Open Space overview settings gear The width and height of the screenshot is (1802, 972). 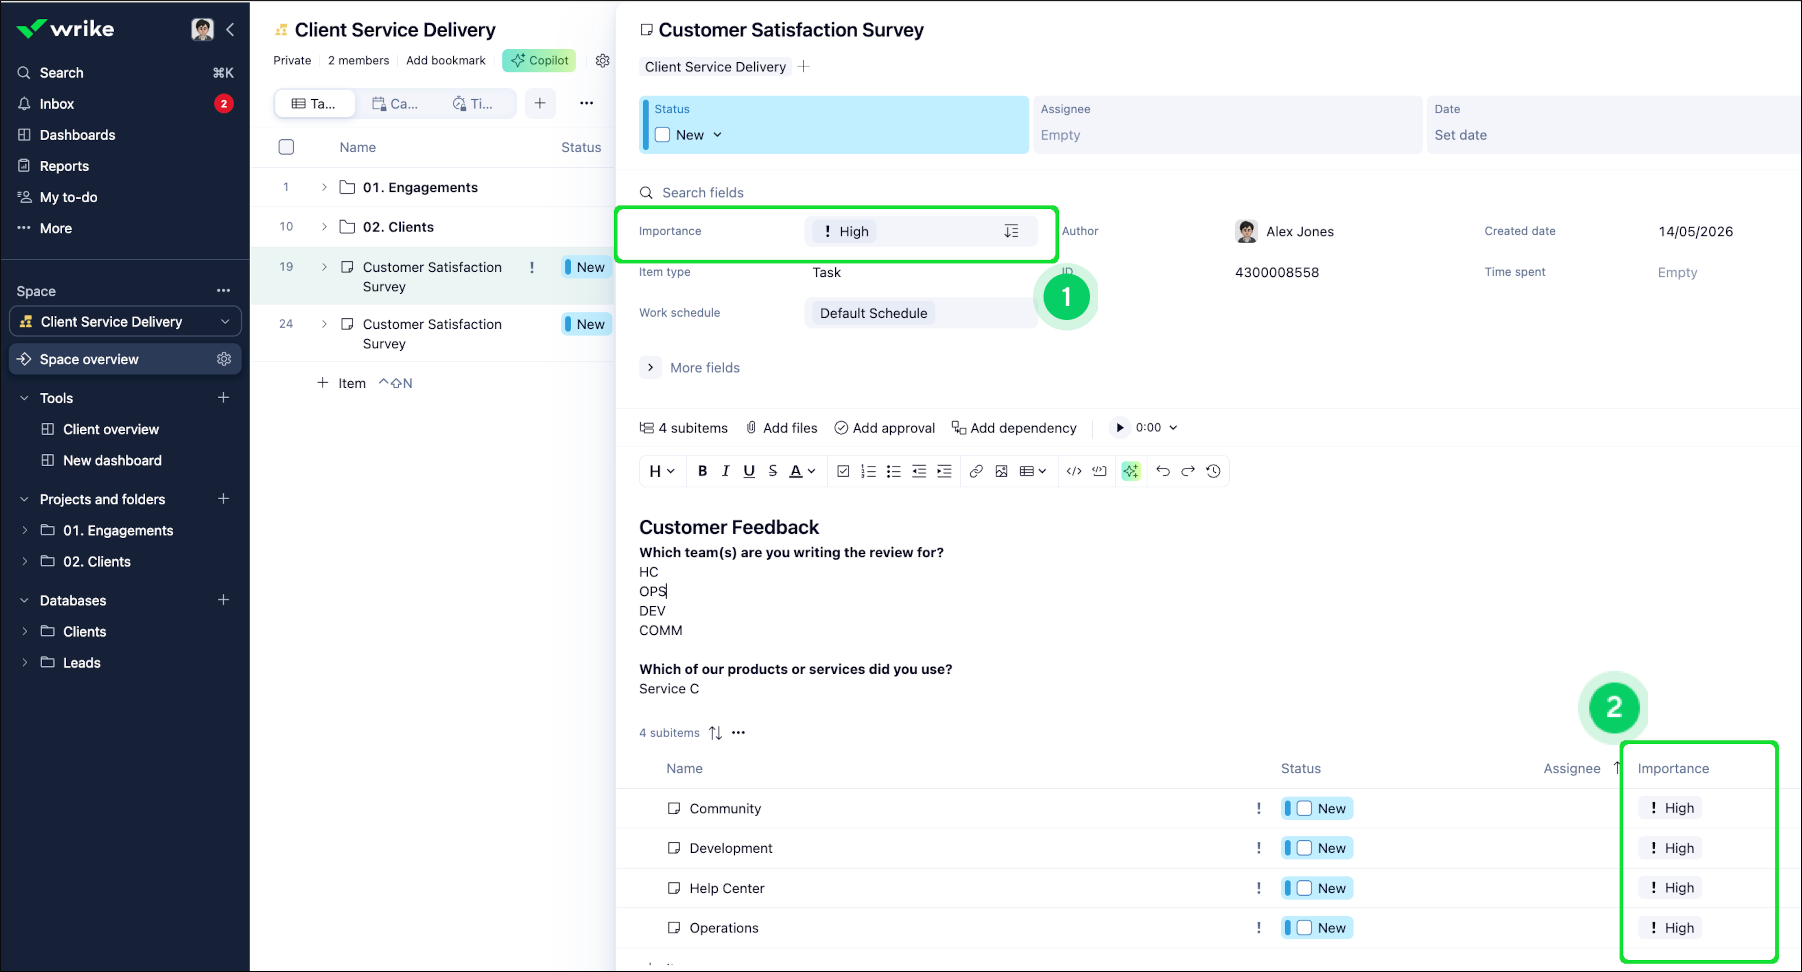[x=224, y=359]
